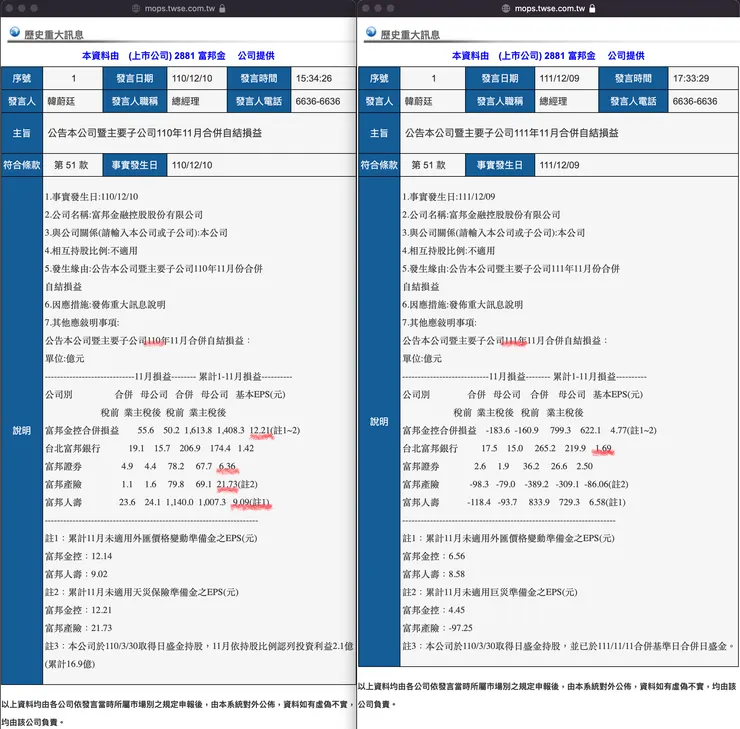Click 第 51 款 in the left window
The width and height of the screenshot is (740, 729).
[x=71, y=165]
